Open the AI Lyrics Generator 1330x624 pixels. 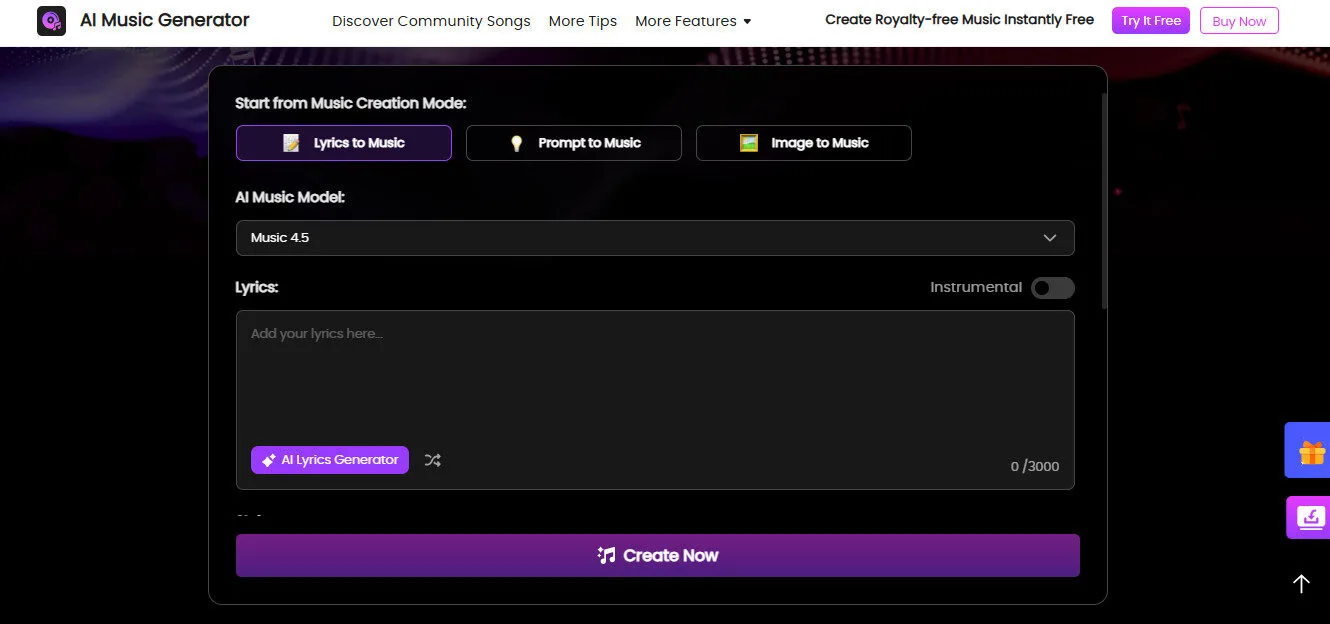[x=330, y=460]
